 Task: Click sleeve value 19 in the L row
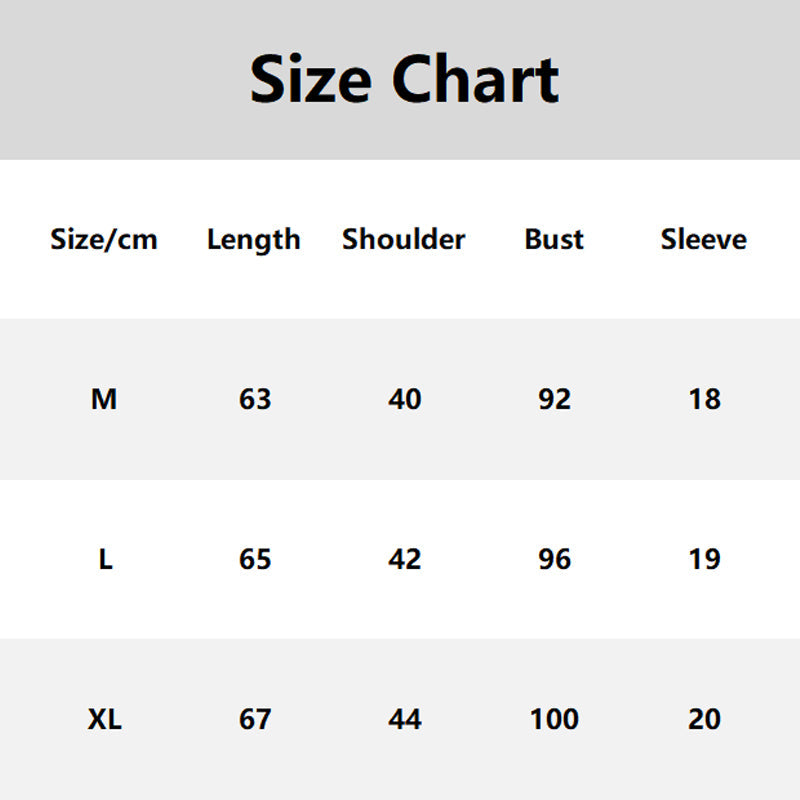pyautogui.click(x=704, y=560)
